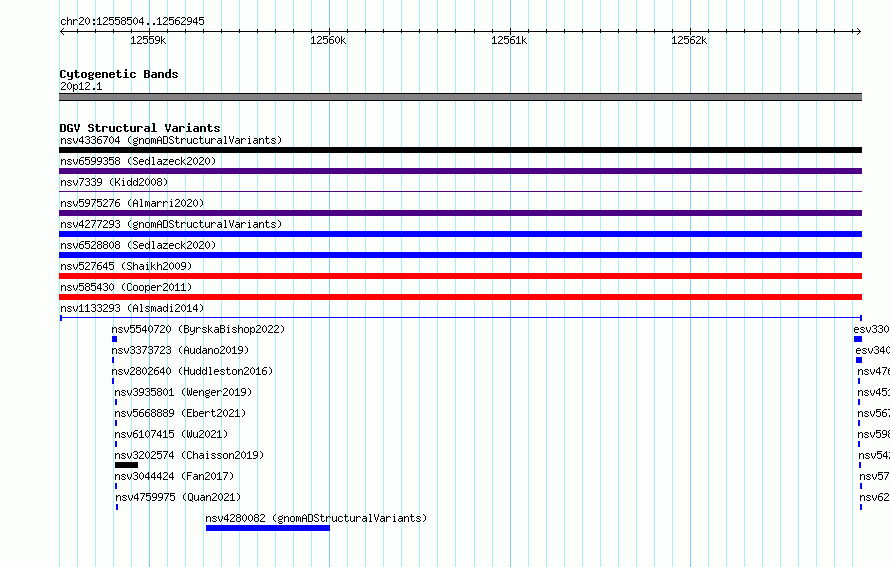This screenshot has height=567, width=890.
Task: Click the purple nsv5975276 Almarri2020 bar
Action: [x=460, y=213]
